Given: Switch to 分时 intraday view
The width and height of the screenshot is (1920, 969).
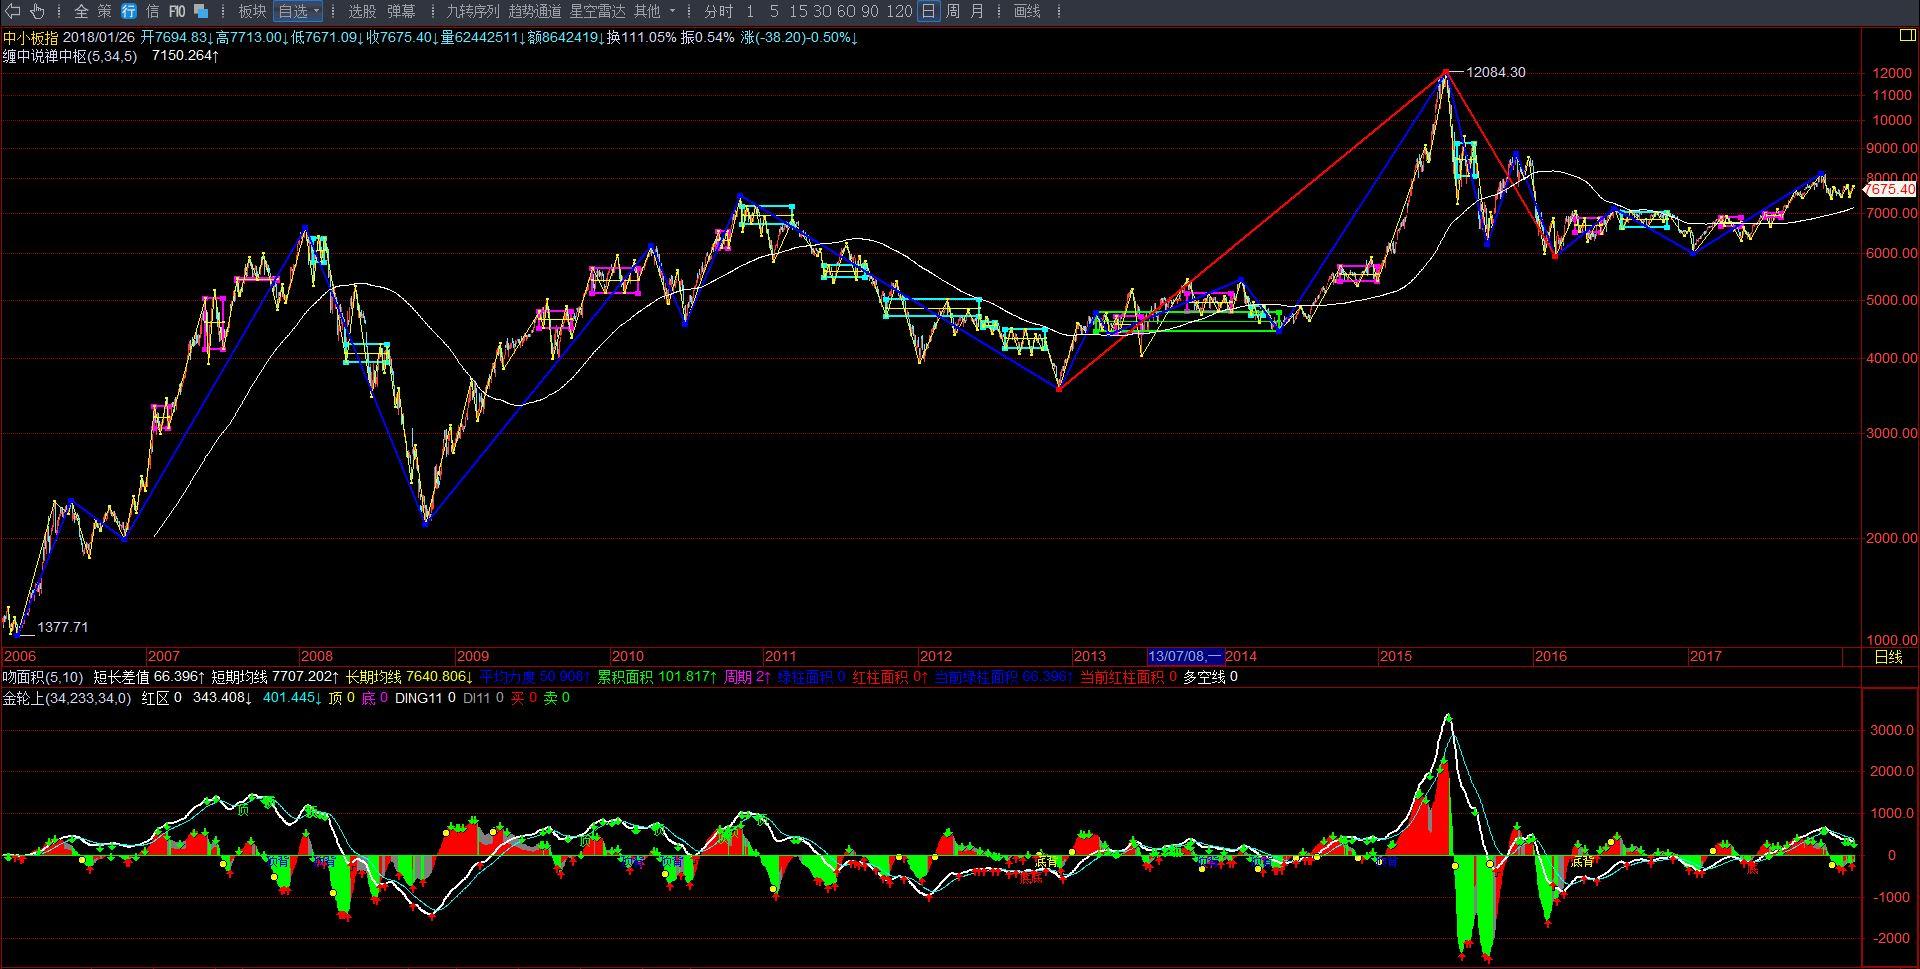Looking at the screenshot, I should (718, 11).
